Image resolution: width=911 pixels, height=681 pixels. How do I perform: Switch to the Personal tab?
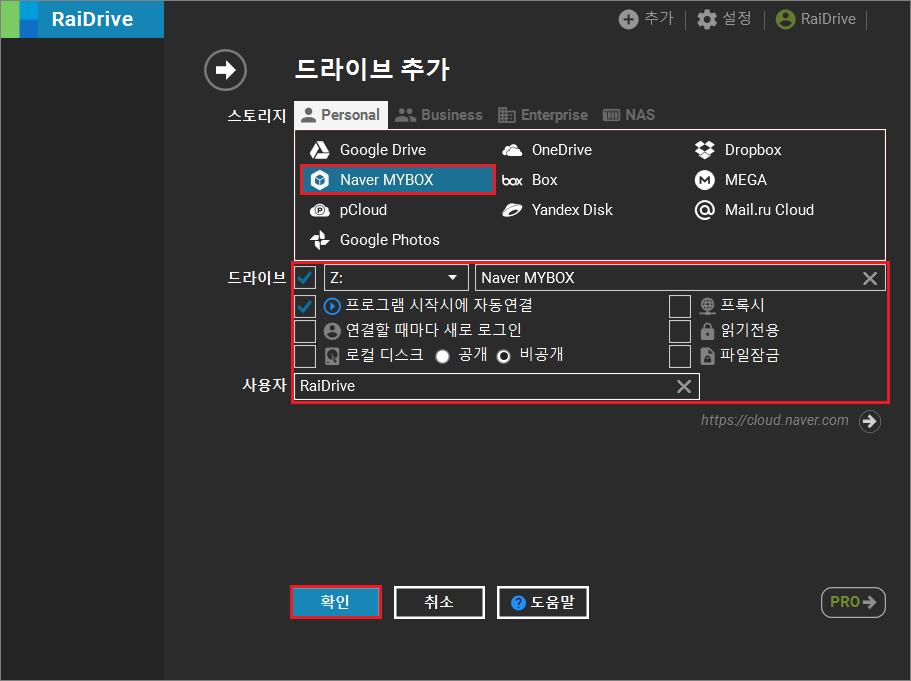tap(341, 115)
